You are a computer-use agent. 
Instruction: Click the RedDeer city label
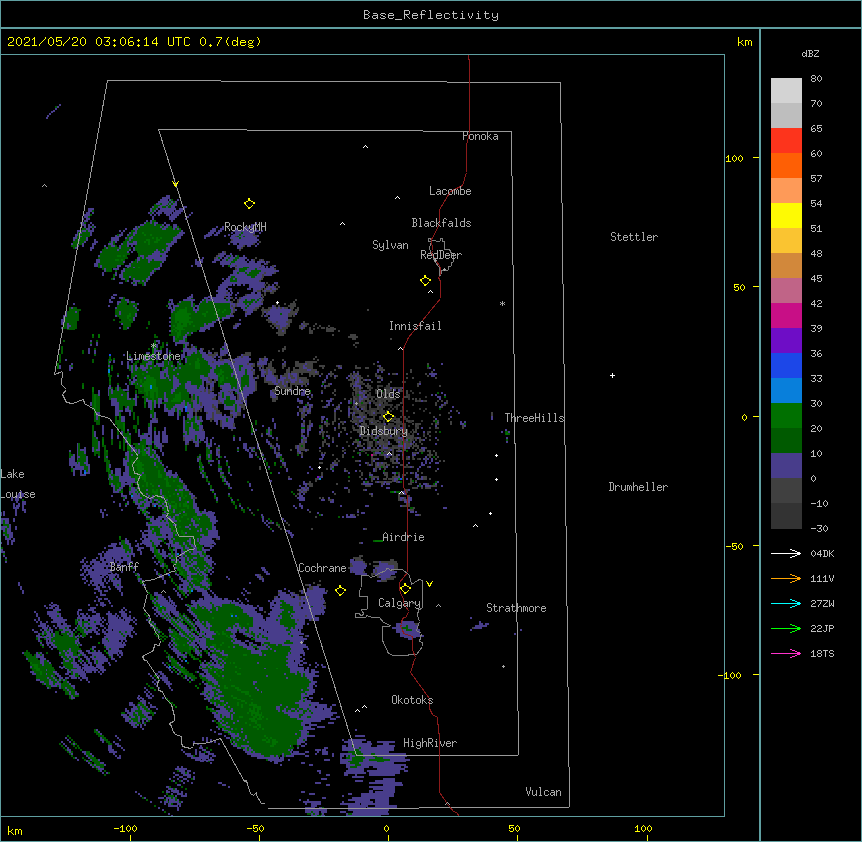tap(441, 255)
